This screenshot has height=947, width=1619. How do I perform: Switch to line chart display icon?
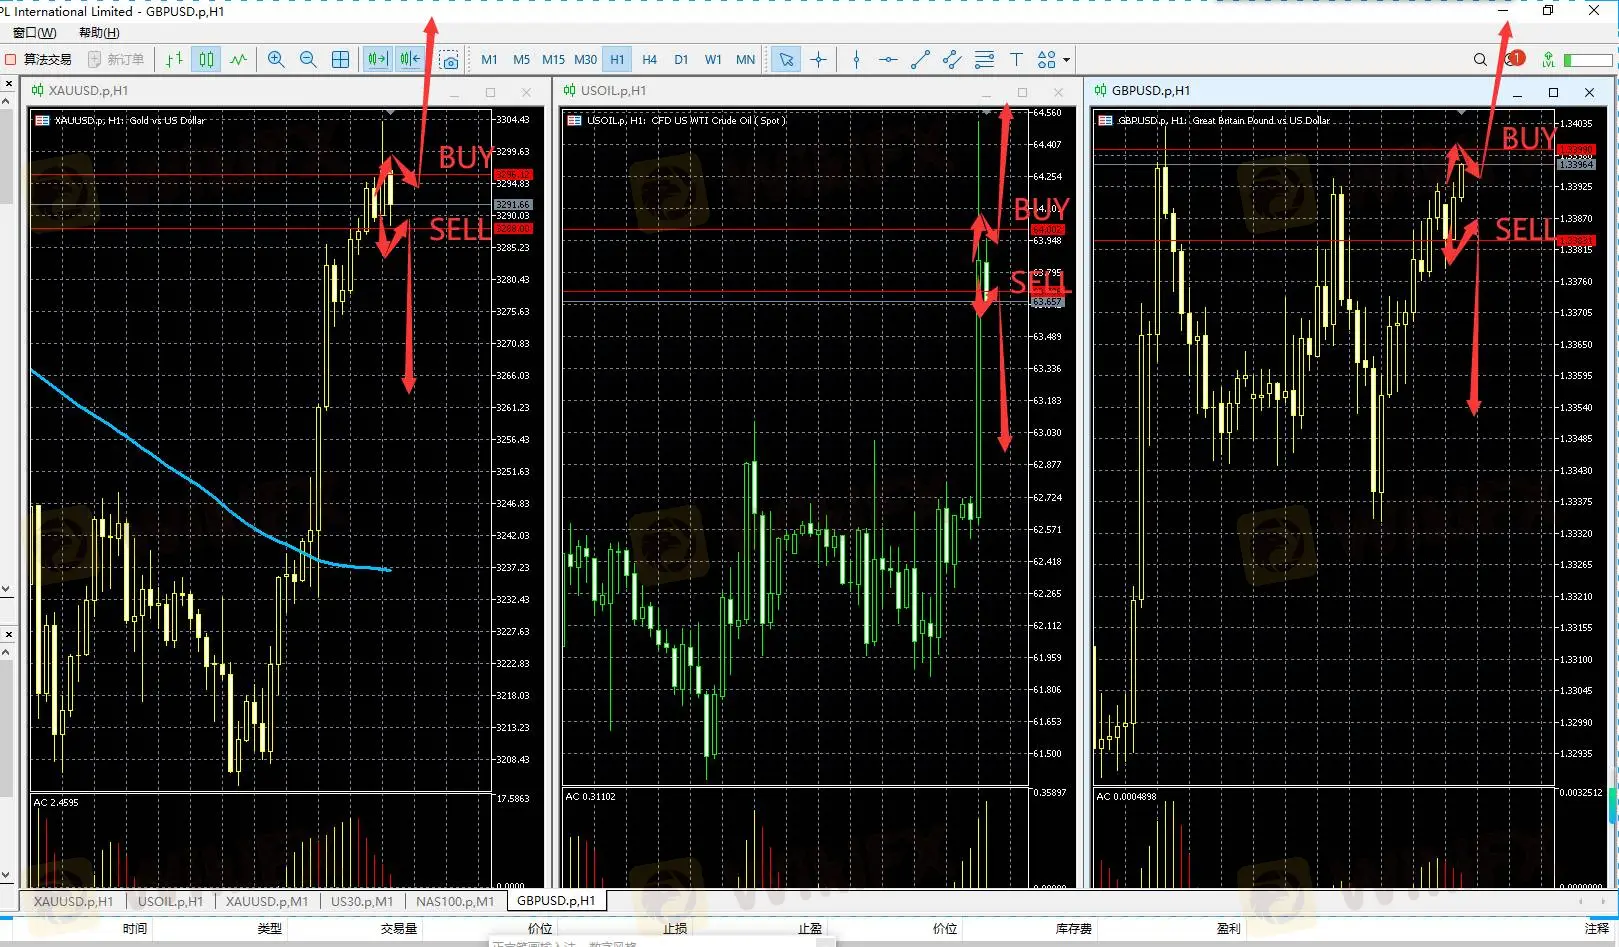[x=238, y=60]
